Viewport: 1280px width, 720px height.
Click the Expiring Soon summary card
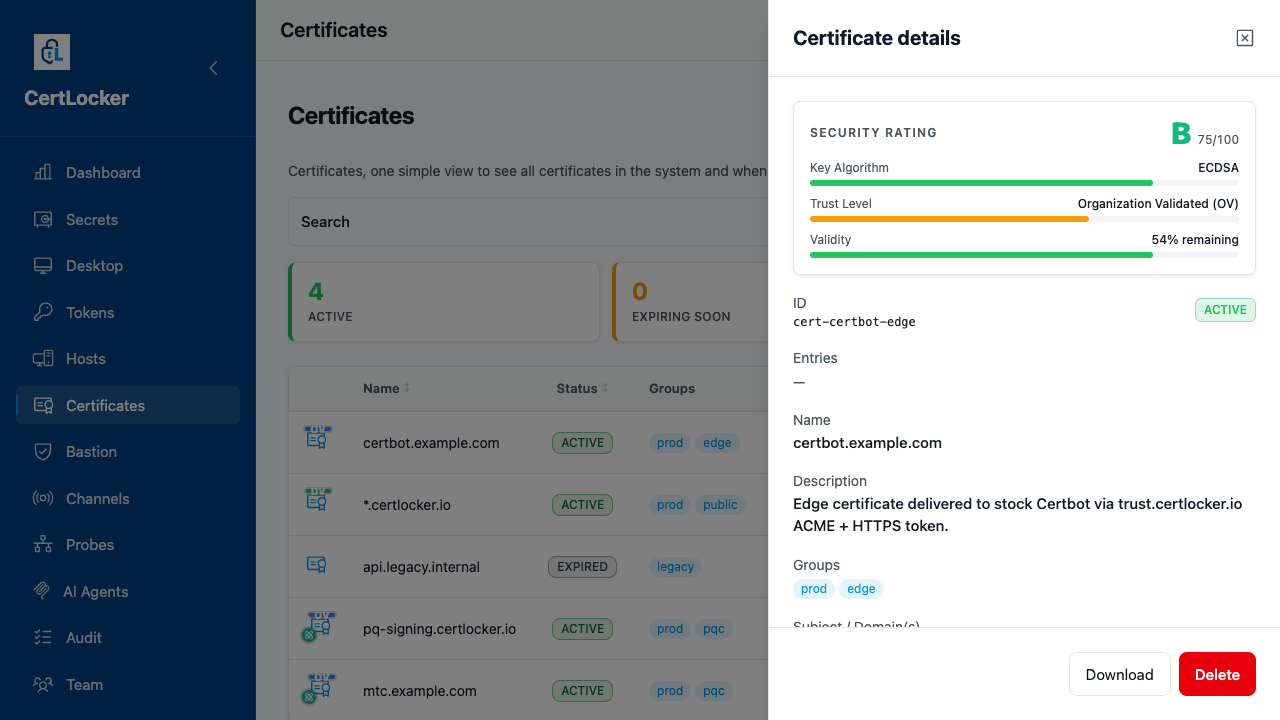tap(690, 302)
